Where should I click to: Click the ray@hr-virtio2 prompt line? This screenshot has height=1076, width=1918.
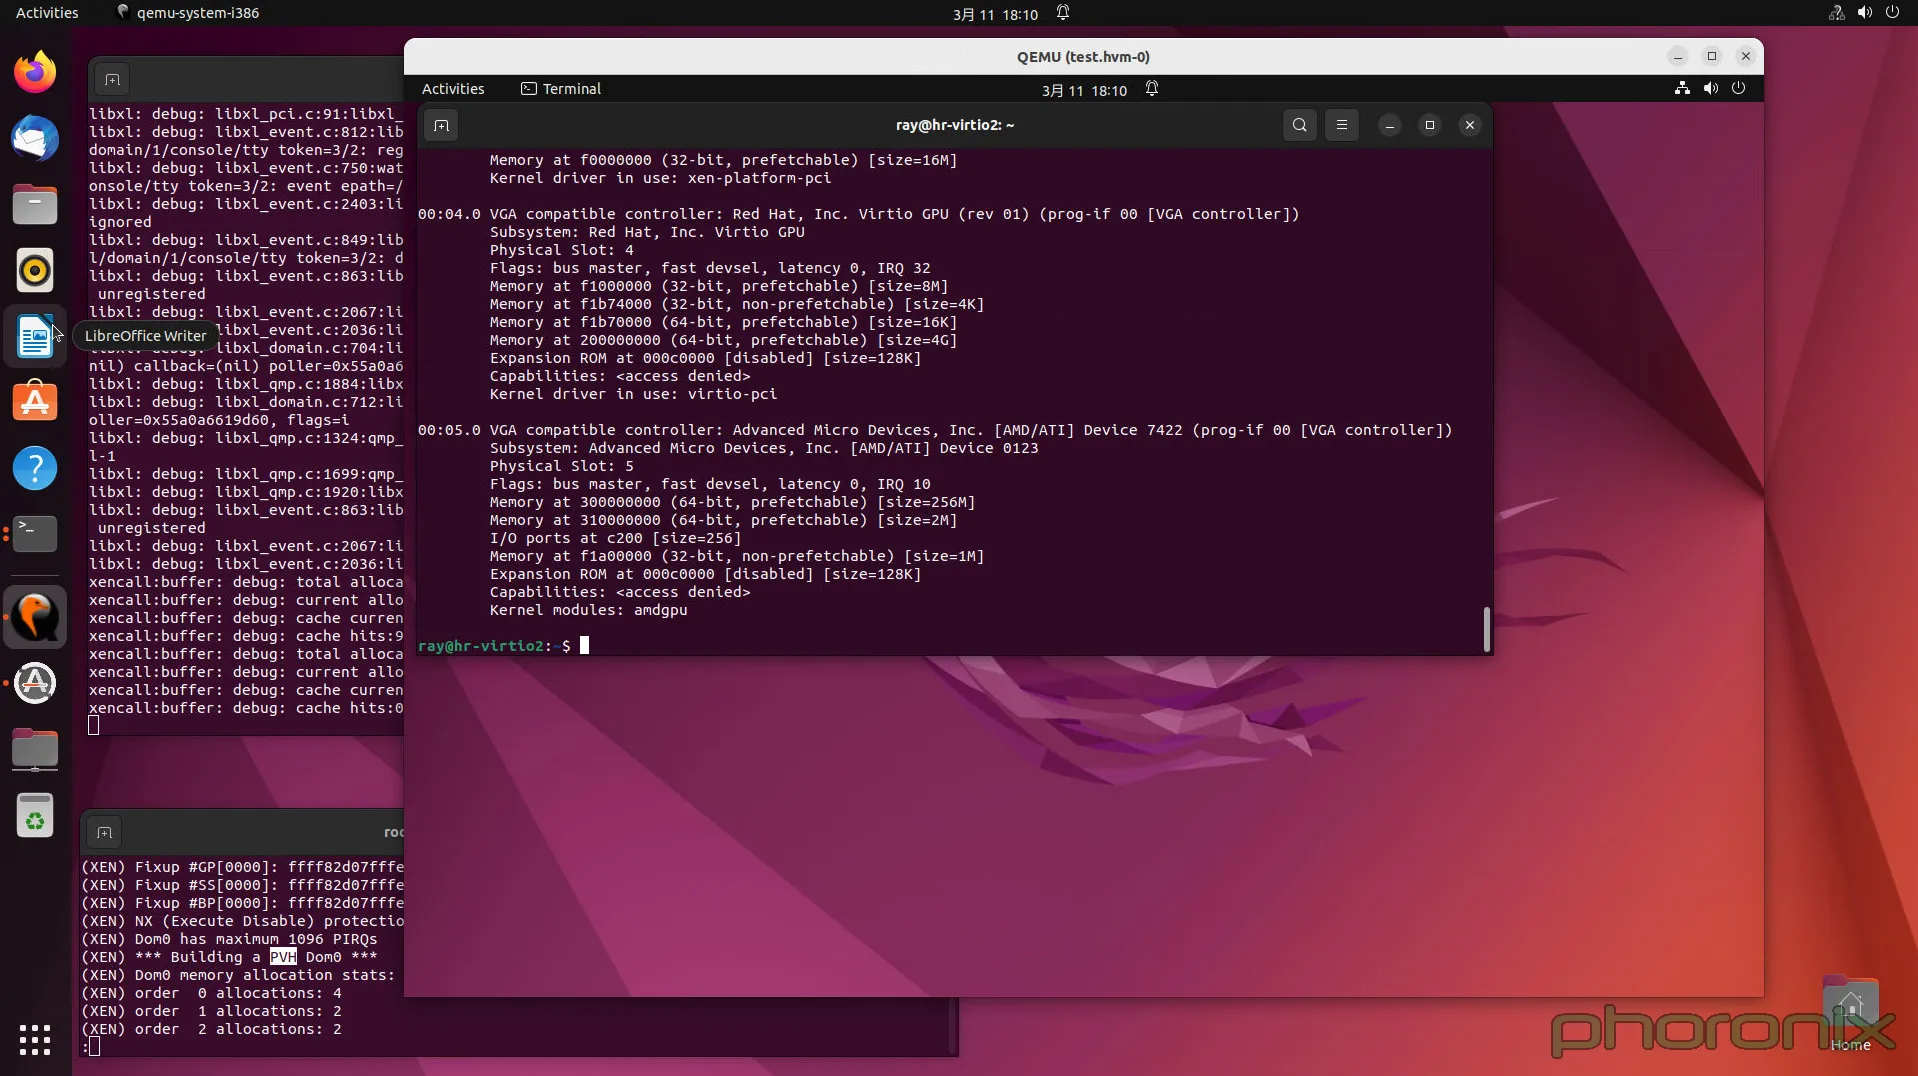click(x=503, y=646)
